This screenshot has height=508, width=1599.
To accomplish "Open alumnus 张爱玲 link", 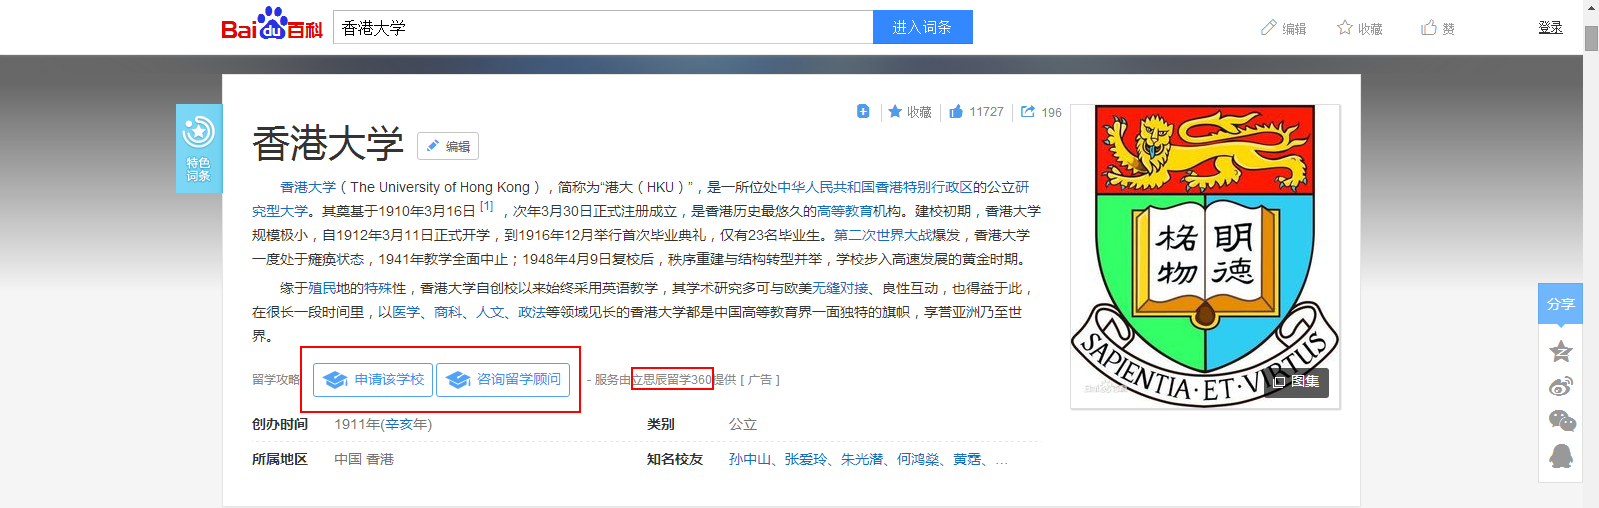I will [806, 459].
